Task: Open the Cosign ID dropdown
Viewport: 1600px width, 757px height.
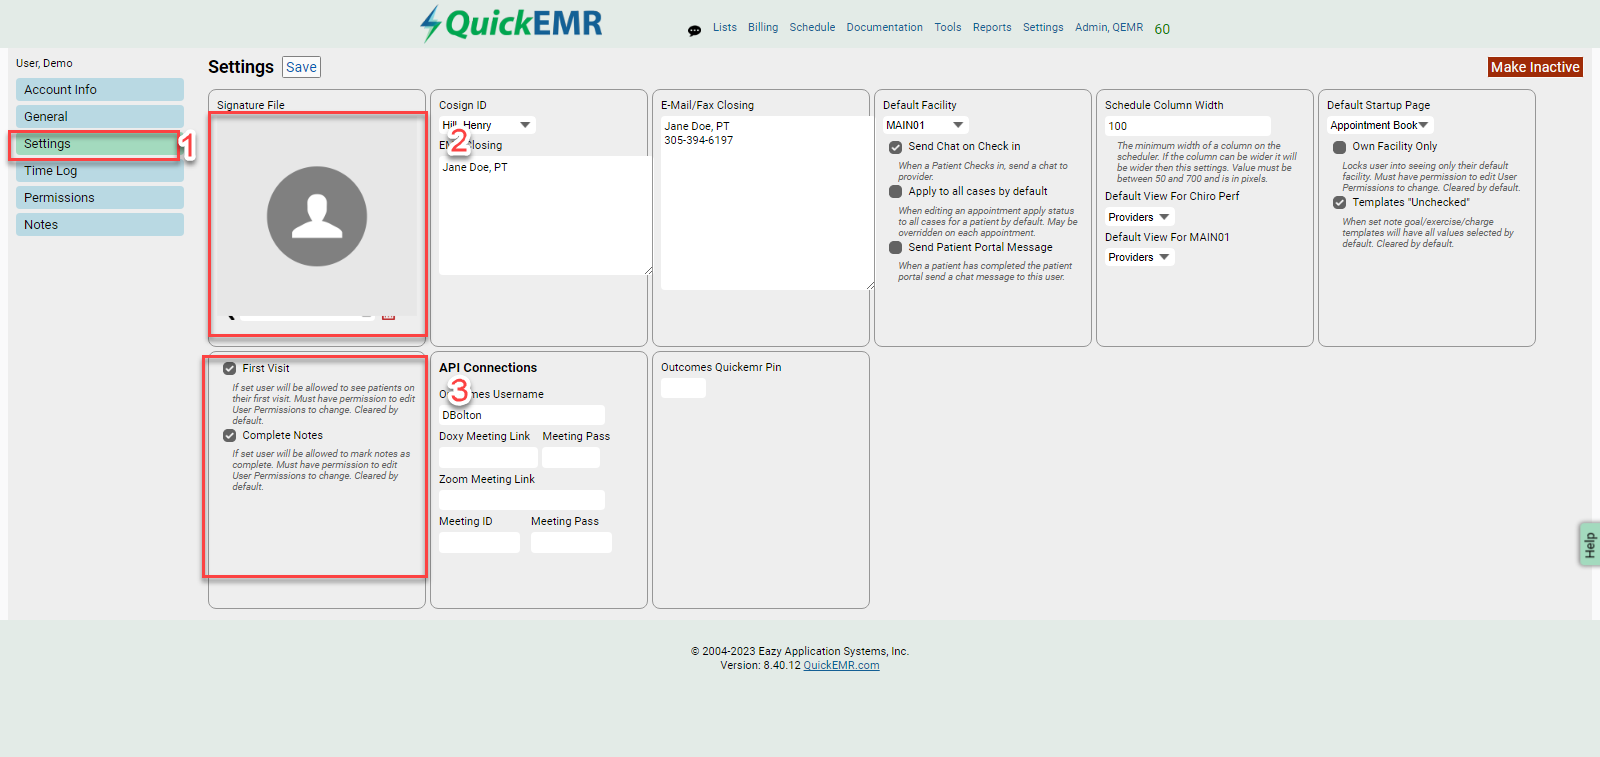Action: coord(487,125)
